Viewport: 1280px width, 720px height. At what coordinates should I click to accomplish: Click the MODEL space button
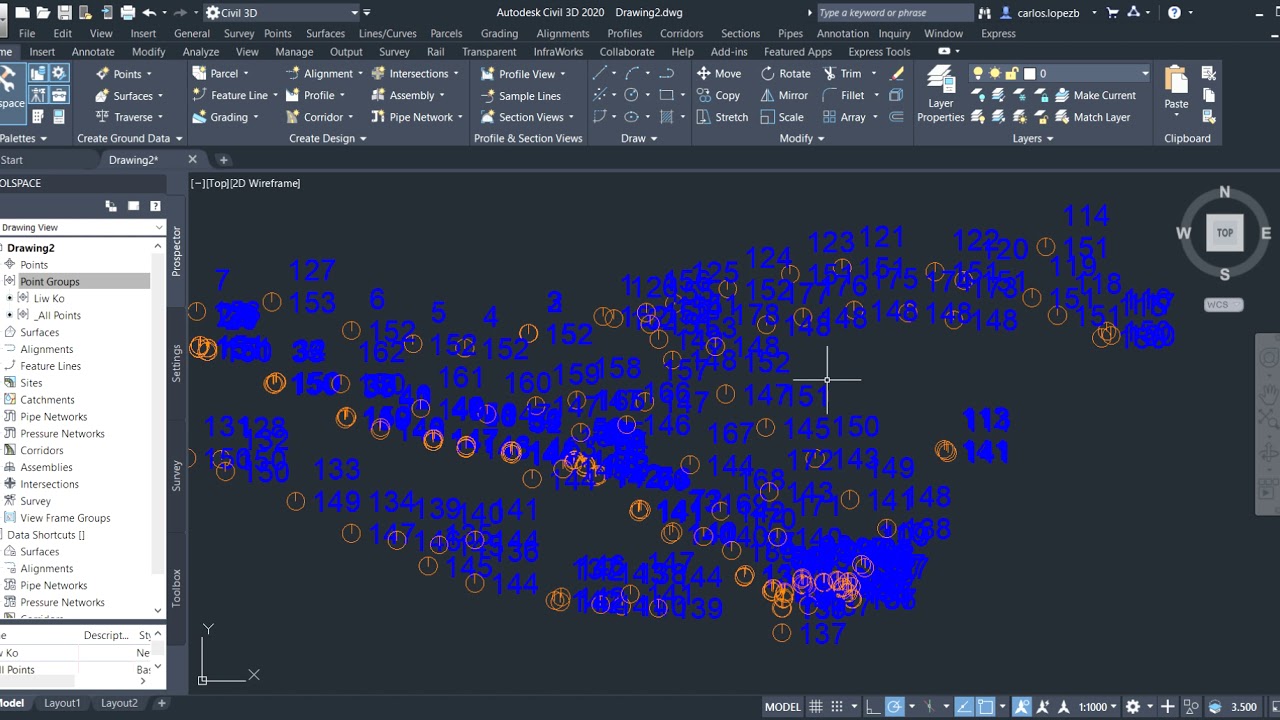782,706
